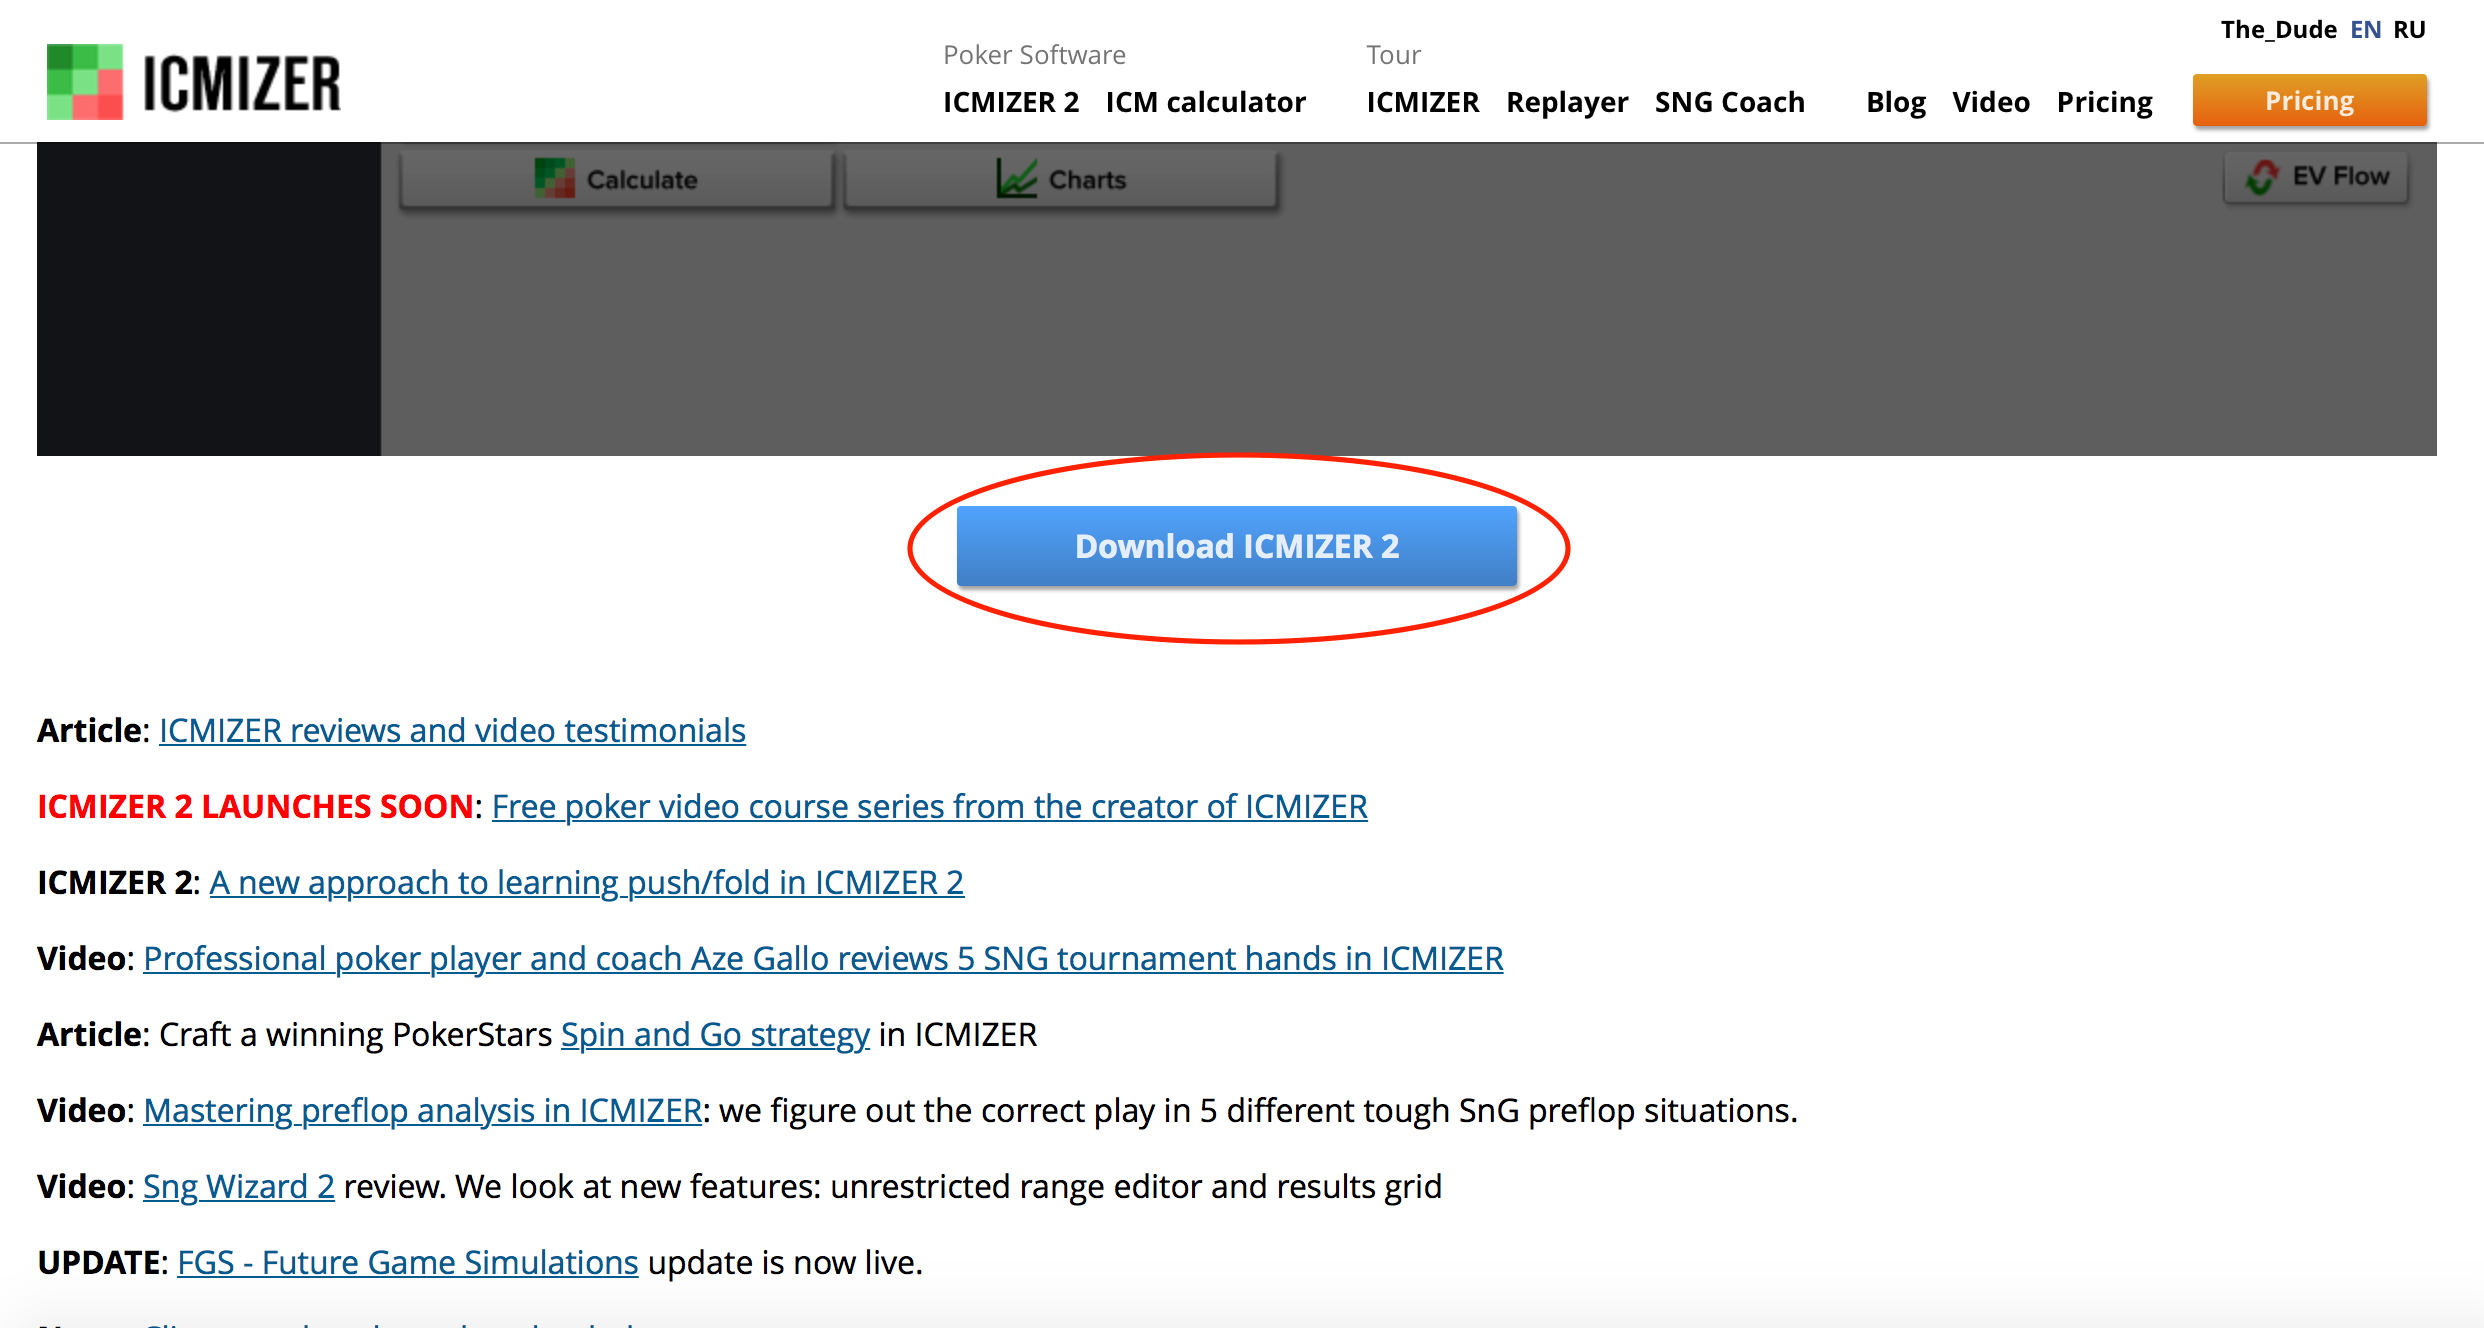Image resolution: width=2484 pixels, height=1328 pixels.
Task: Go to the Video page
Action: click(1991, 102)
